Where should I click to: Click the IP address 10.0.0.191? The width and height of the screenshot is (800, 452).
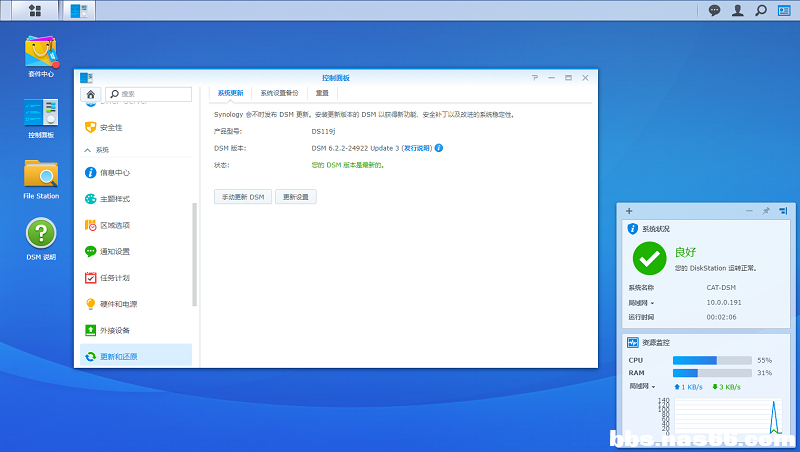pos(723,303)
